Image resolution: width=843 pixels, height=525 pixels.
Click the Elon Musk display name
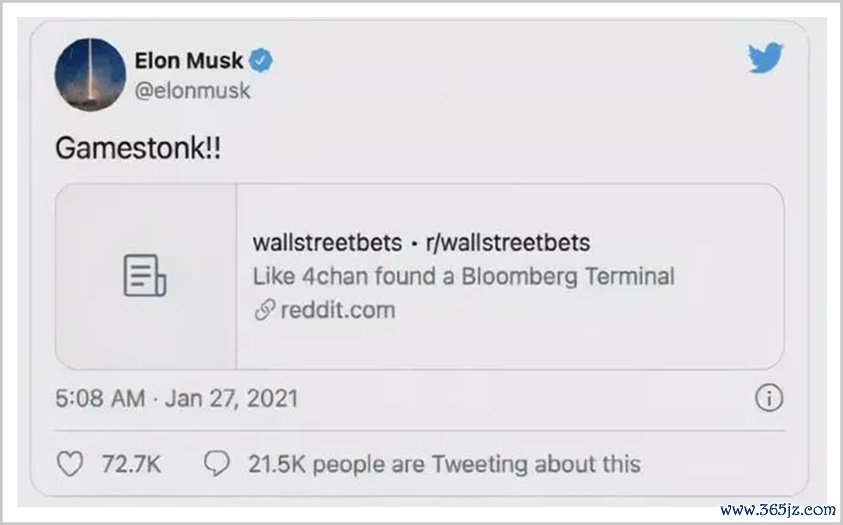[x=189, y=60]
